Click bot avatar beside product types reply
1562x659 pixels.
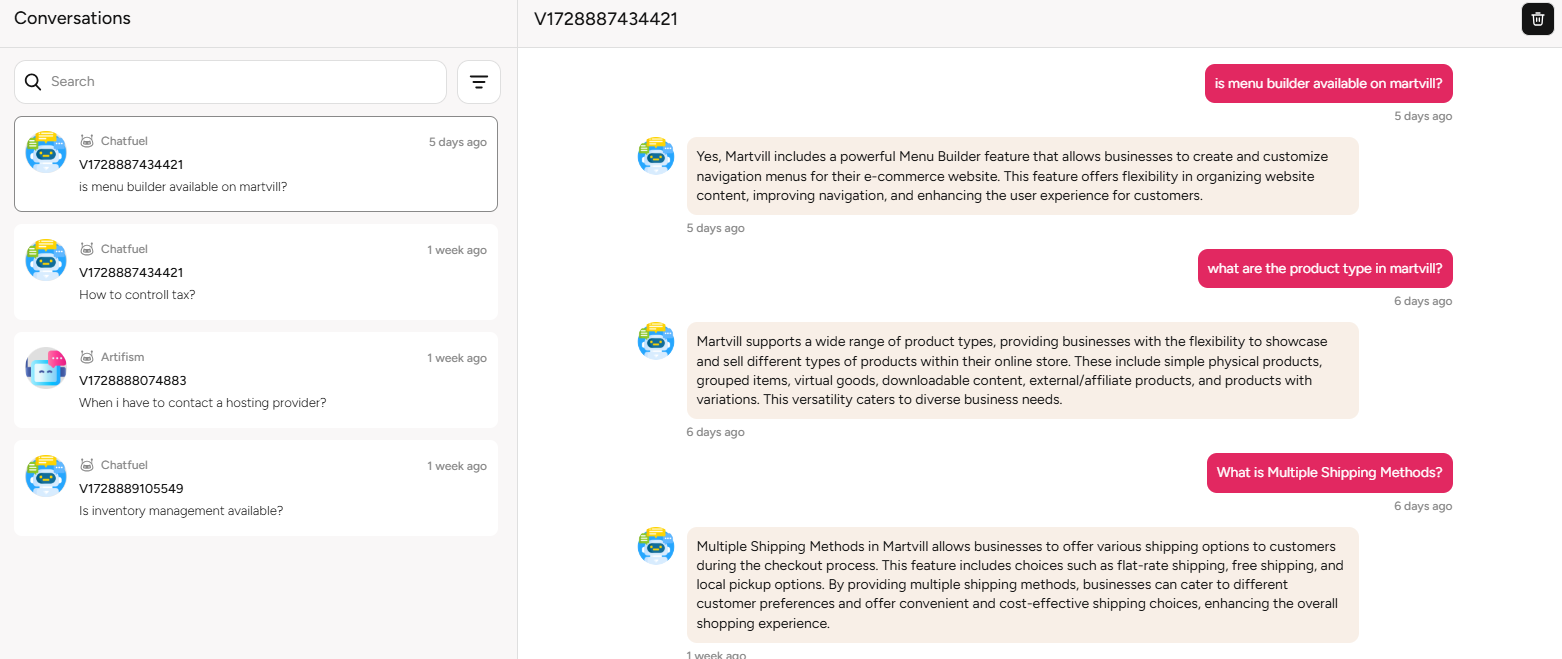(x=656, y=341)
